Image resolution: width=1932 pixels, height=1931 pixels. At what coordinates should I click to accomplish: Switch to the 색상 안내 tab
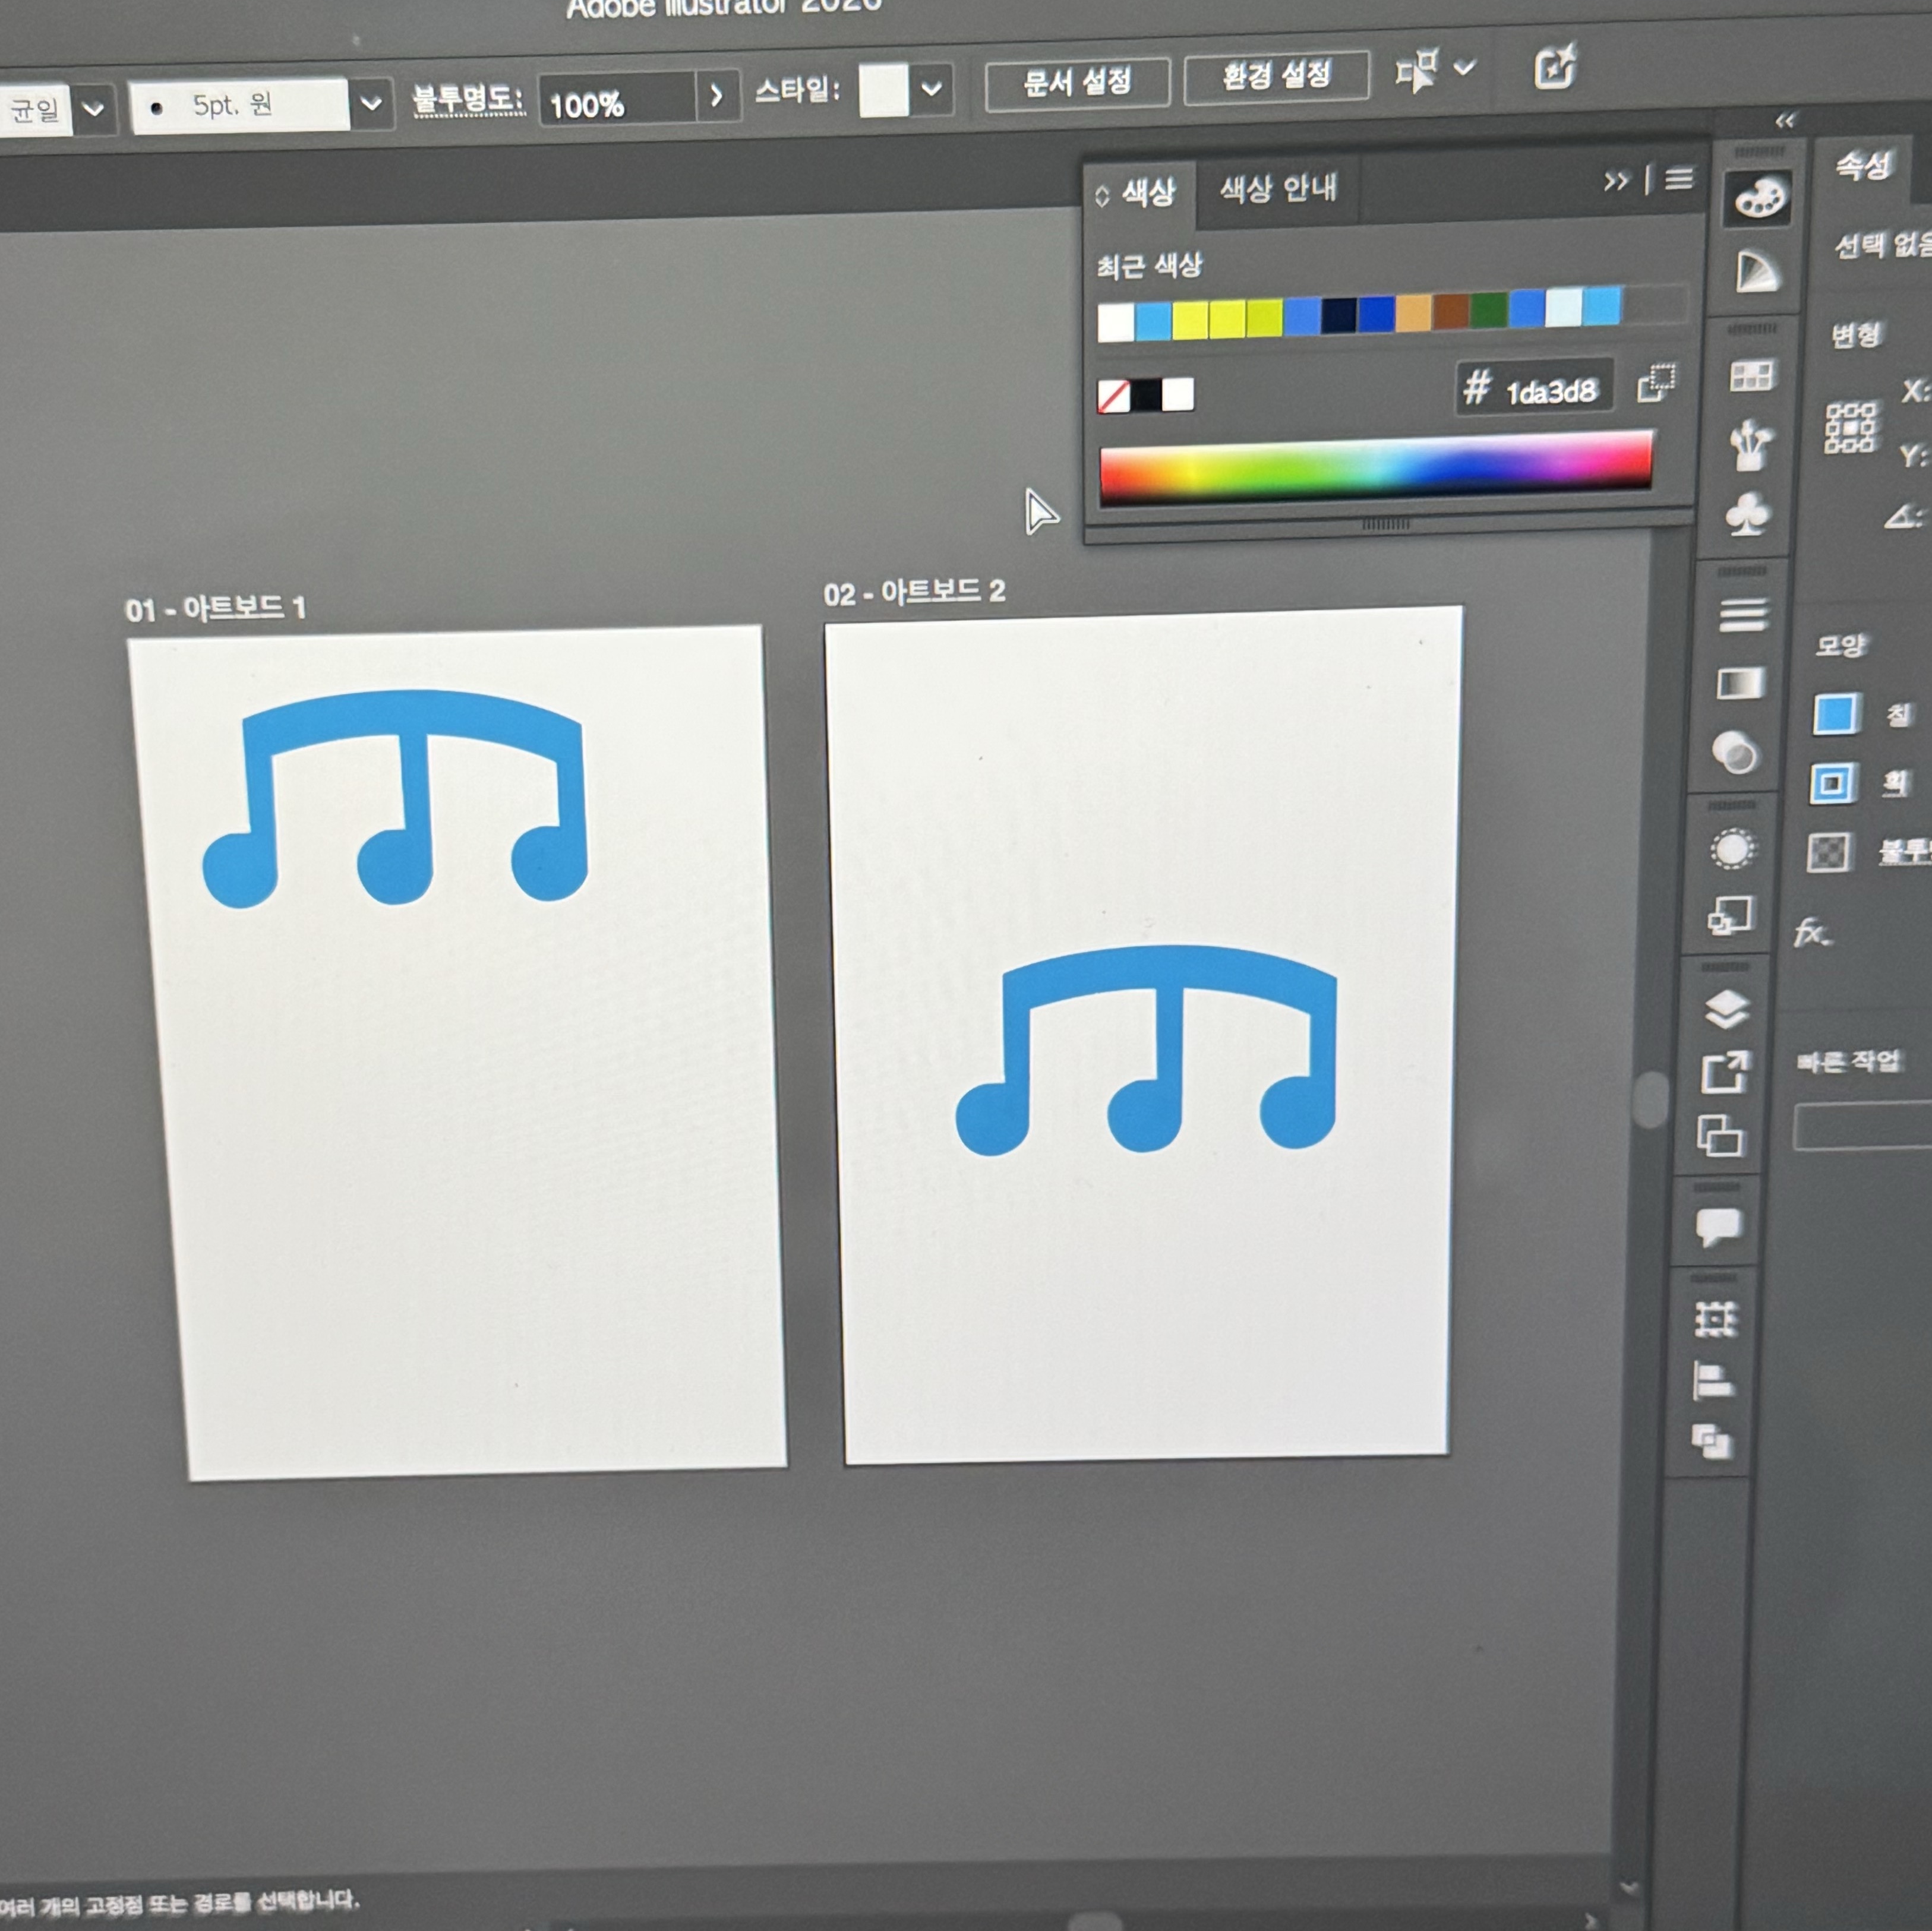point(1277,188)
